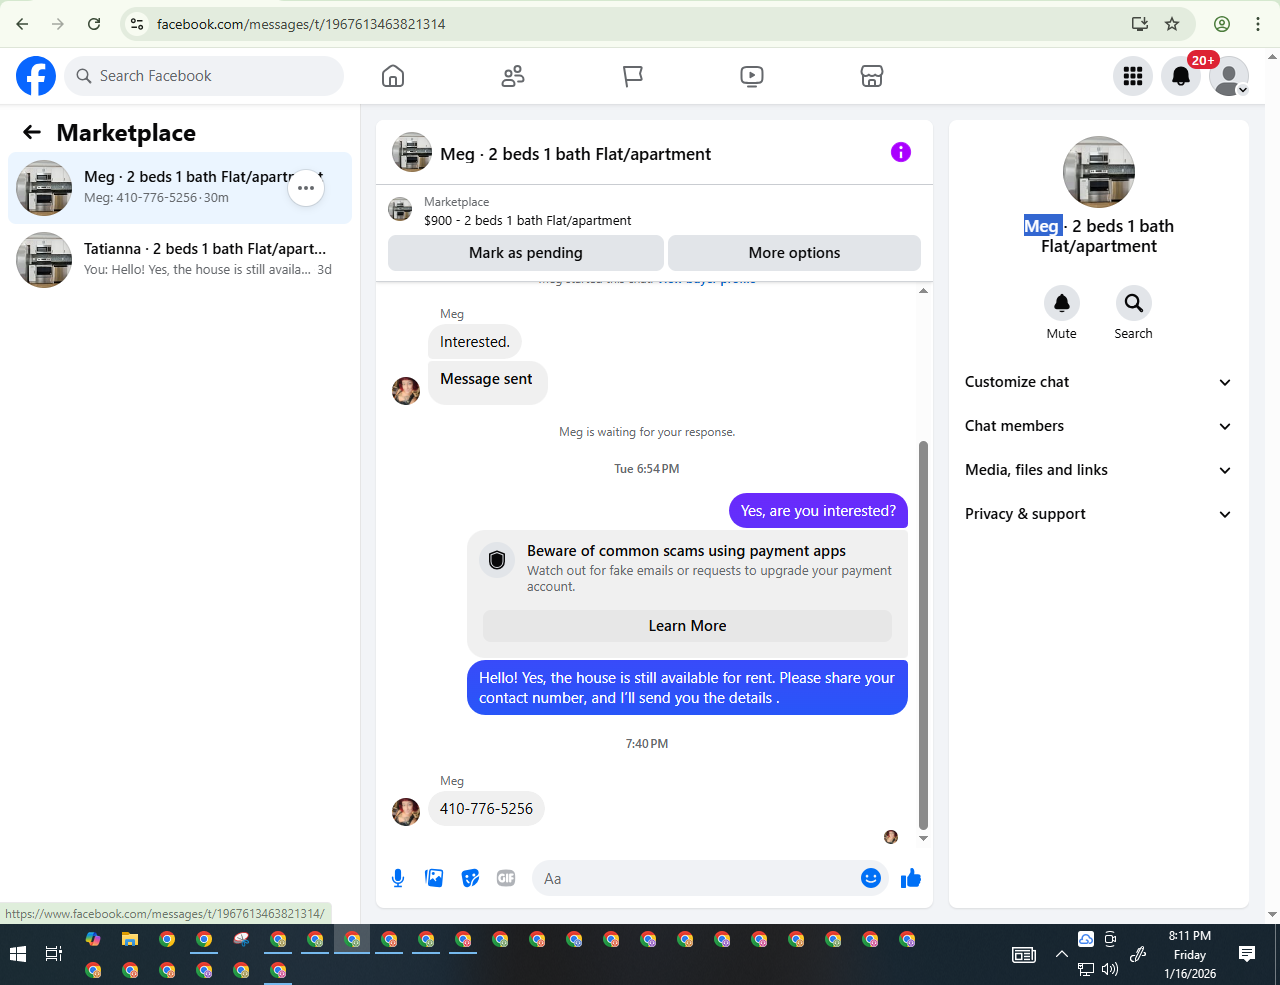Open the GIF picker icon

click(x=506, y=878)
